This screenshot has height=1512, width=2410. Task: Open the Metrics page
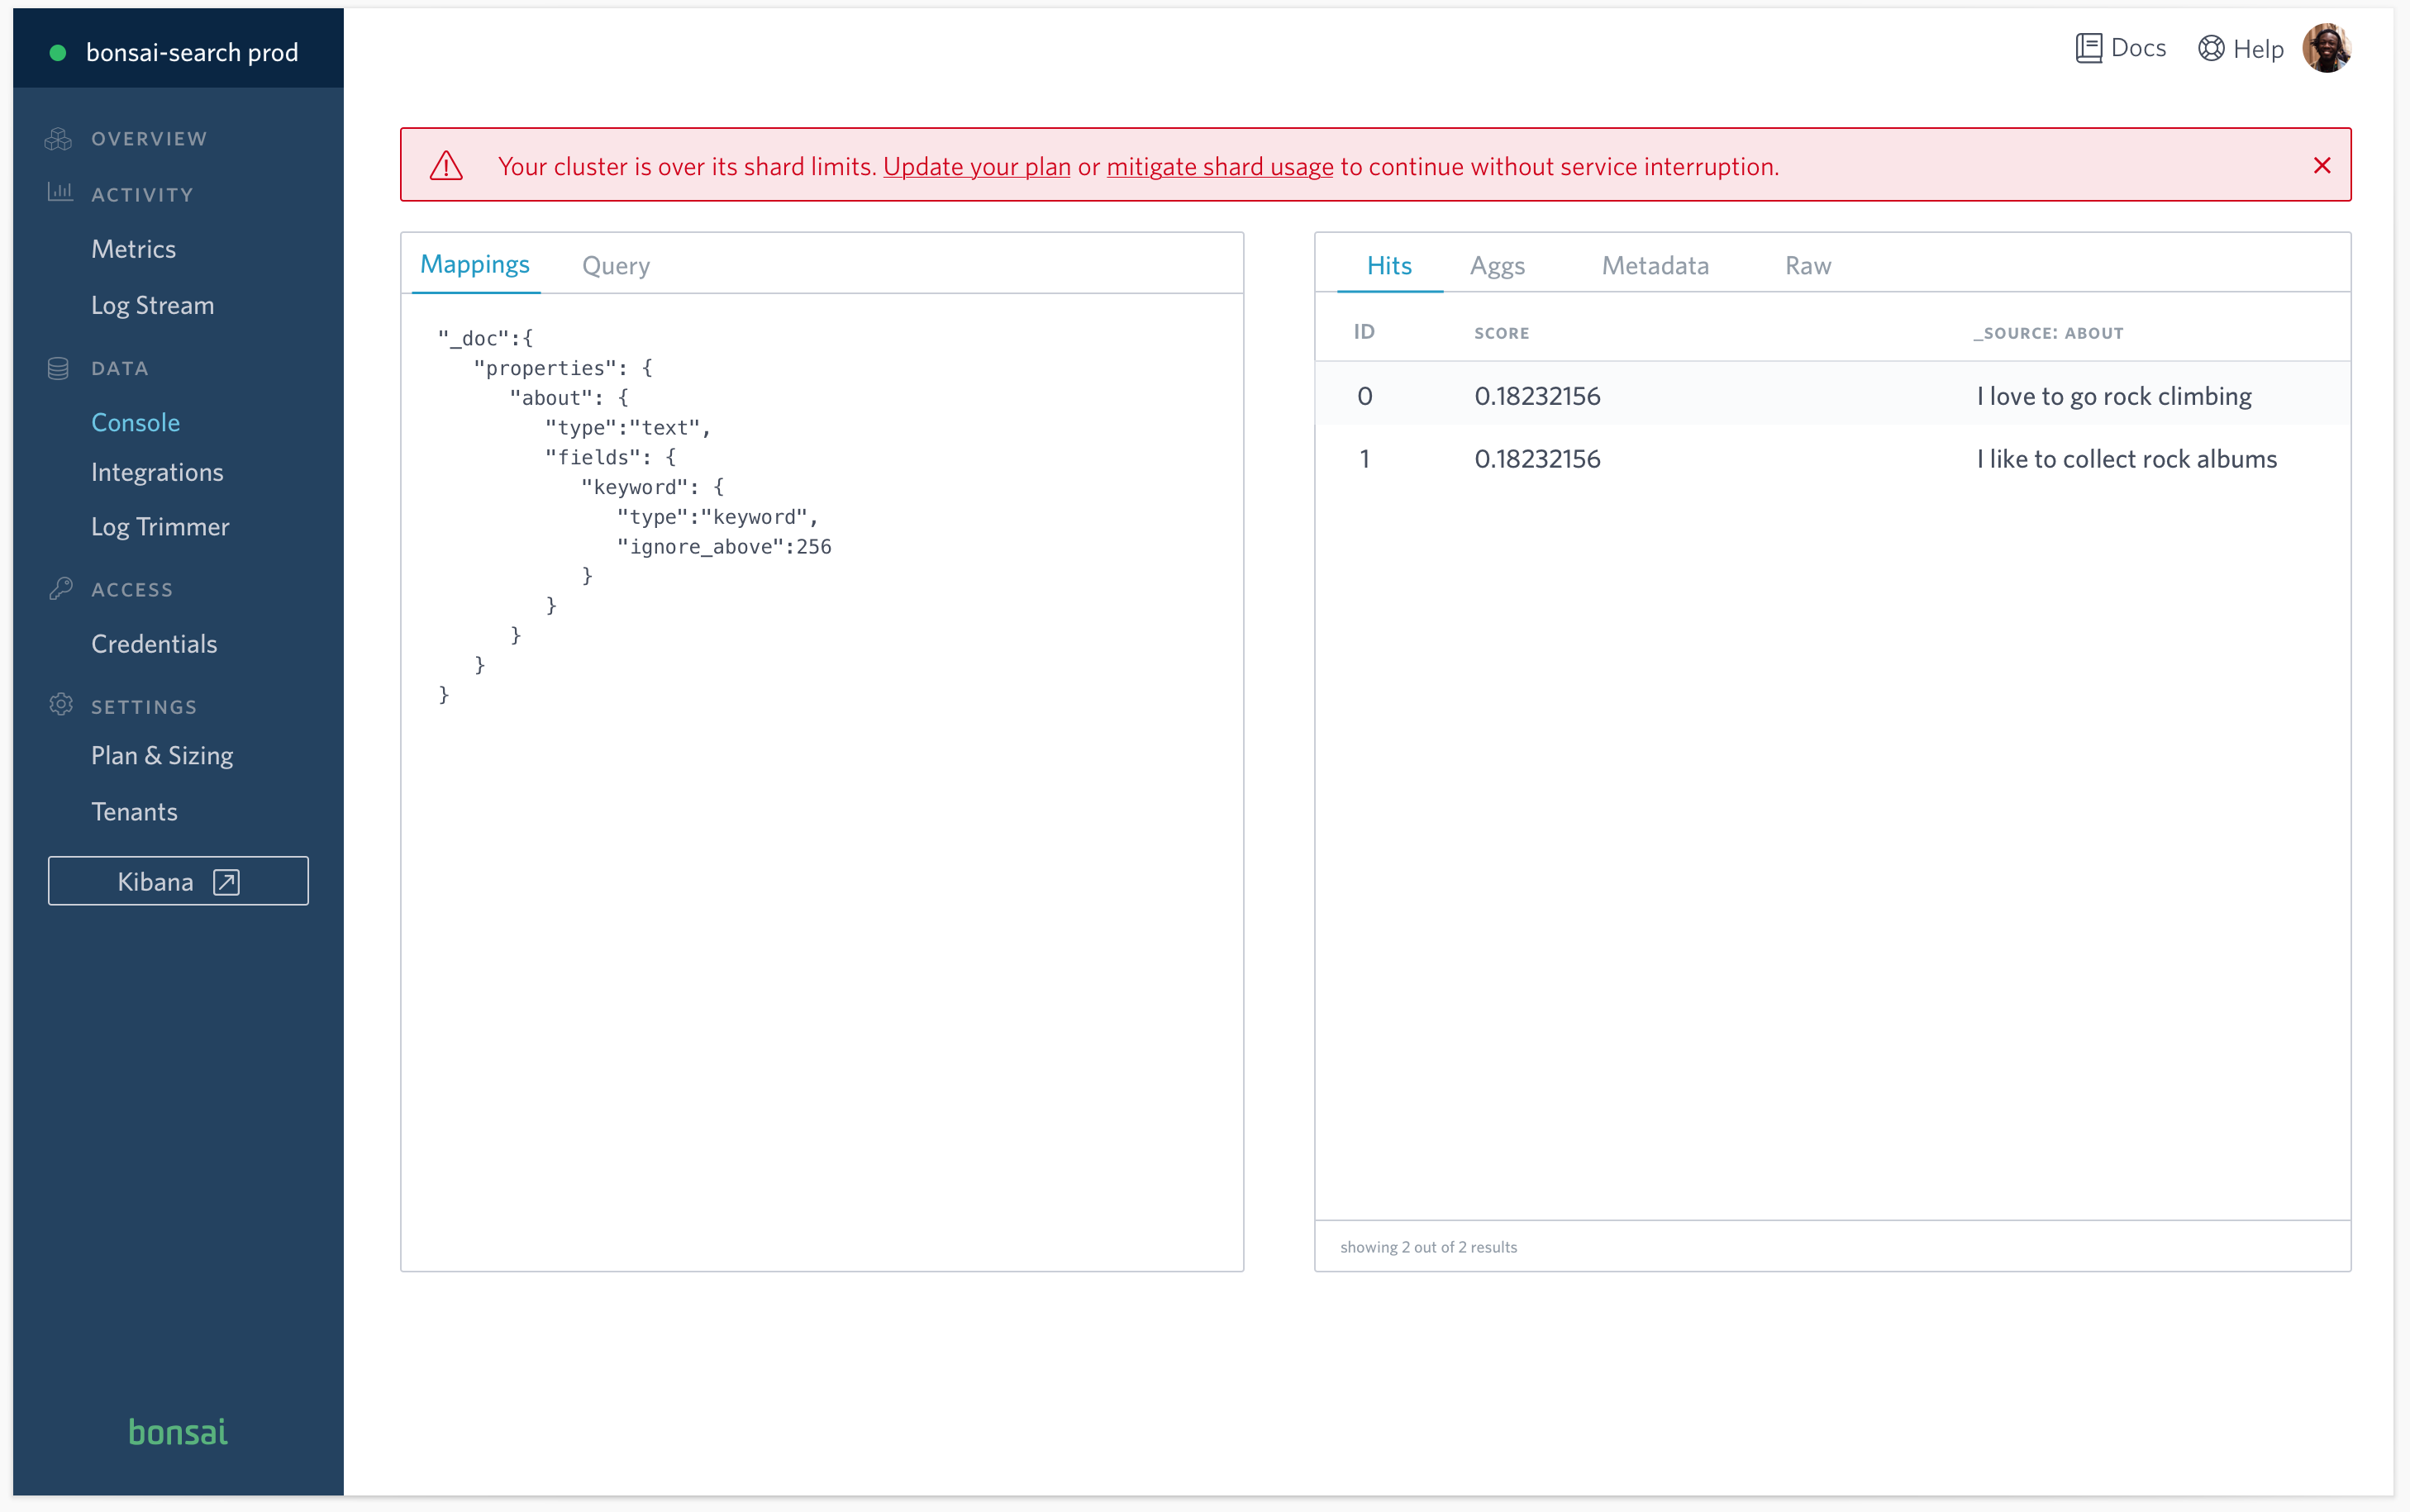pyautogui.click(x=133, y=249)
